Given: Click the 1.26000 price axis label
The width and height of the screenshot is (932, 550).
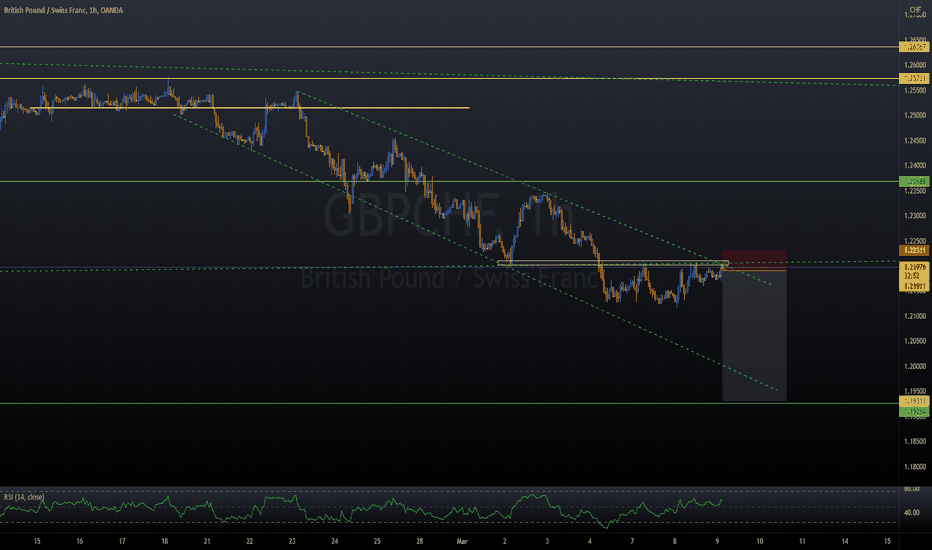Looking at the screenshot, I should click(915, 65).
